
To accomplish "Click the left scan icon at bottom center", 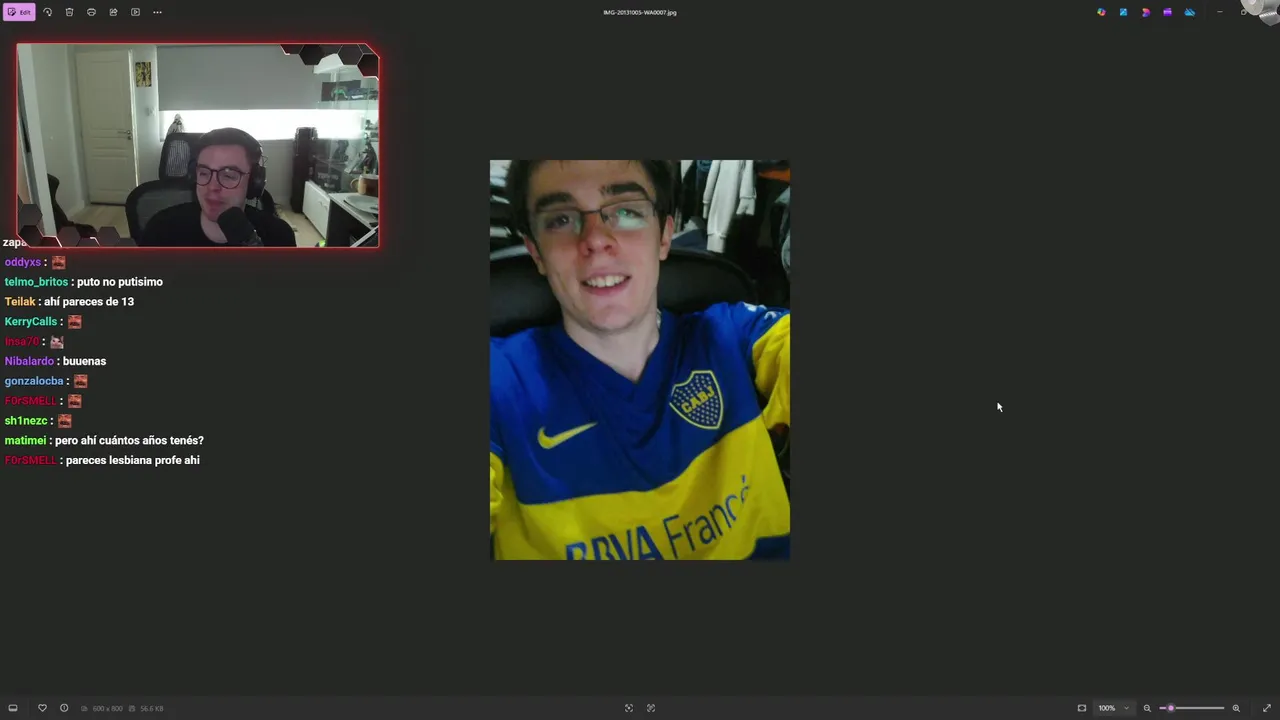I will click(629, 708).
